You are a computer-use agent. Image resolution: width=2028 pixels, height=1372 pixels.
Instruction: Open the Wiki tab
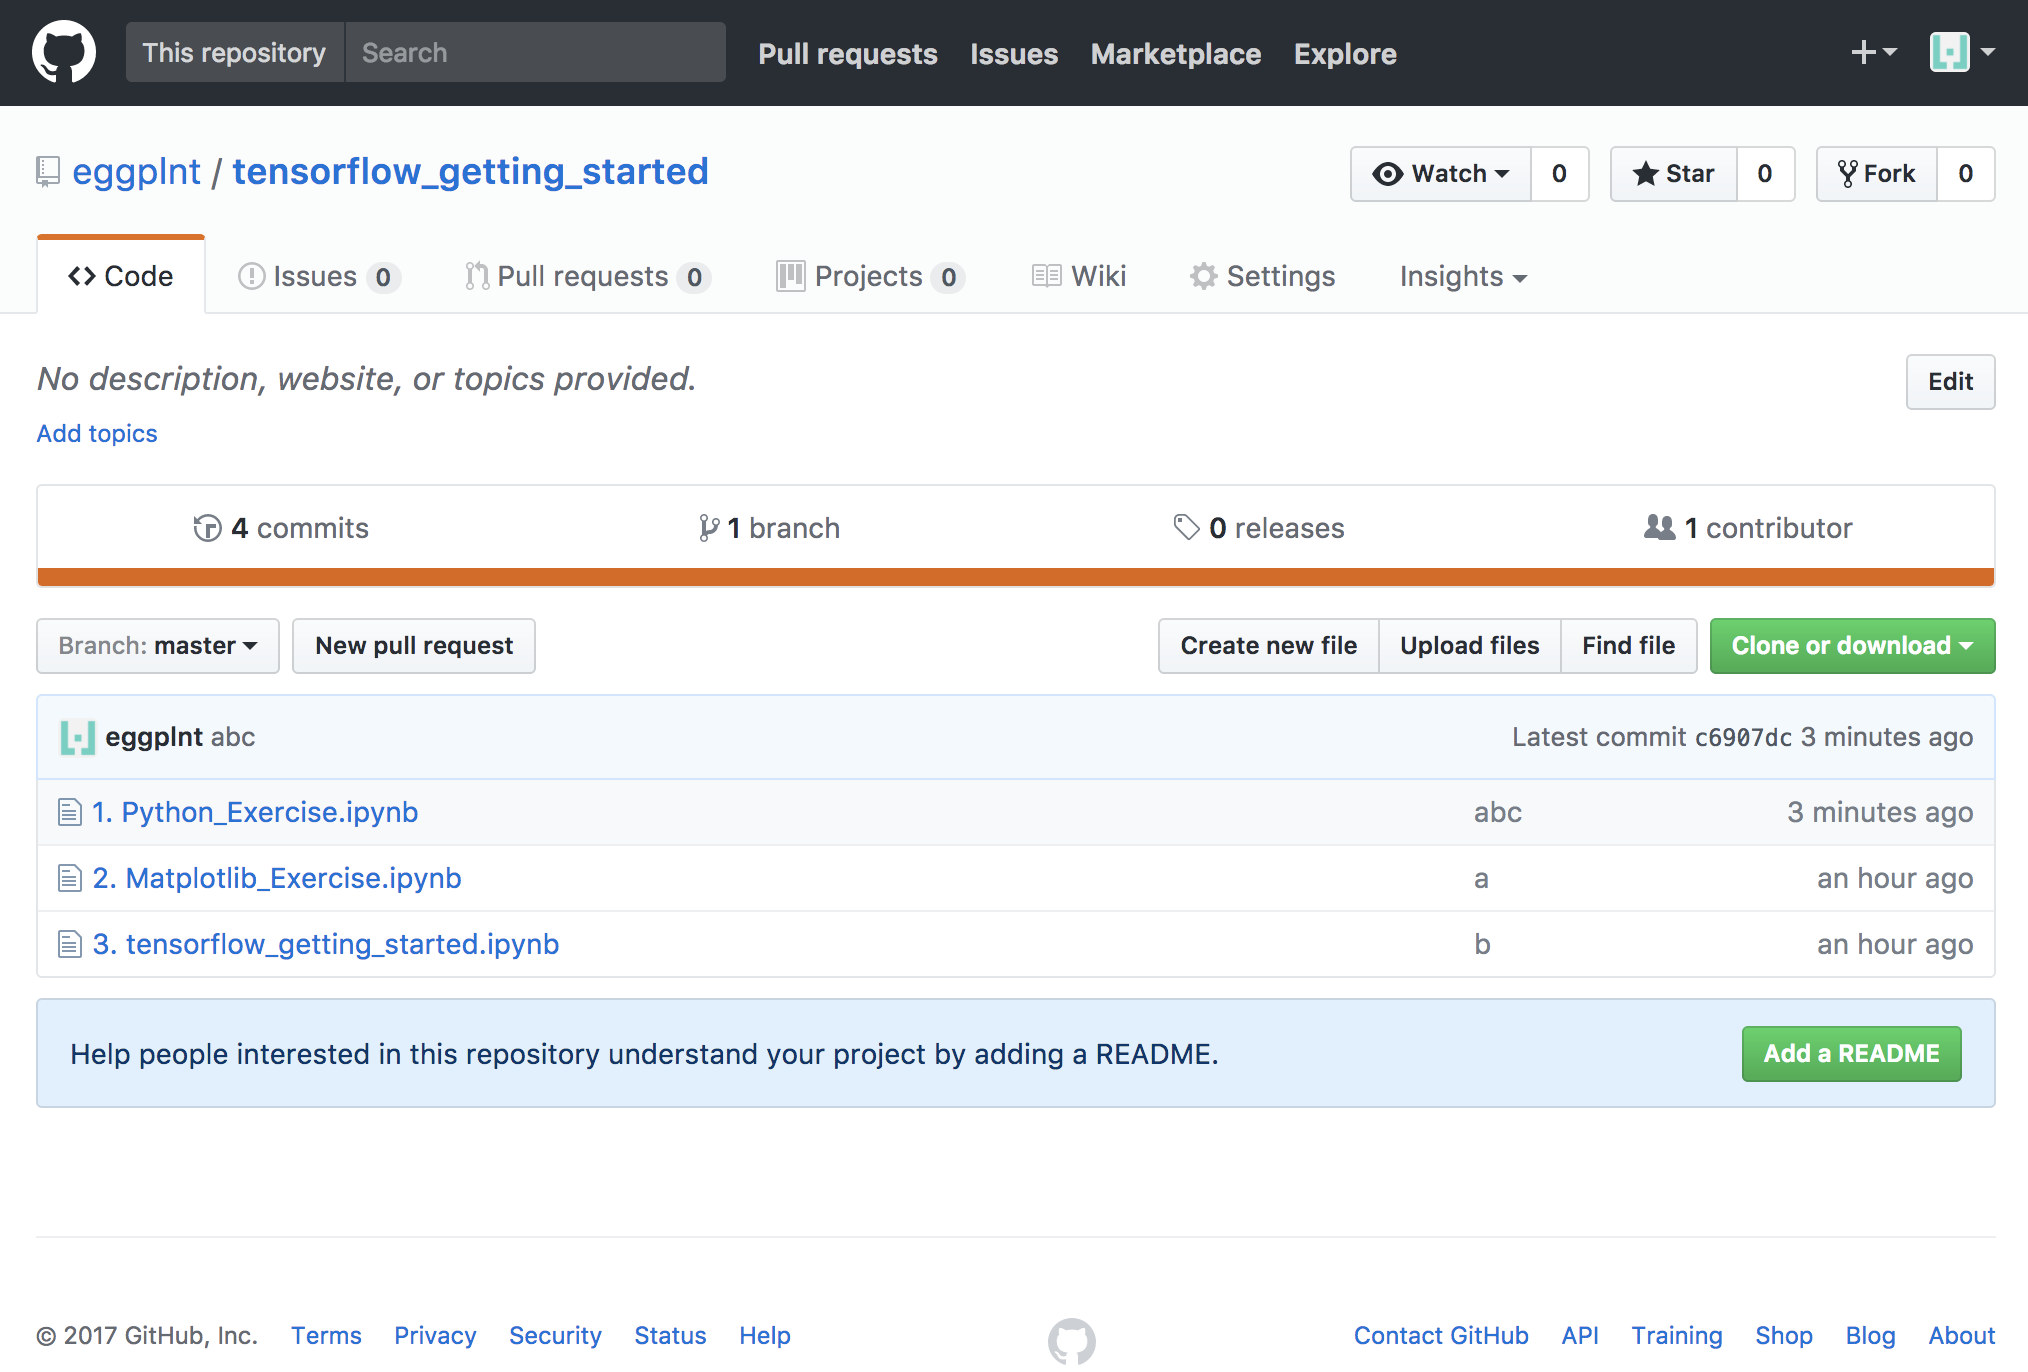pos(1079,276)
